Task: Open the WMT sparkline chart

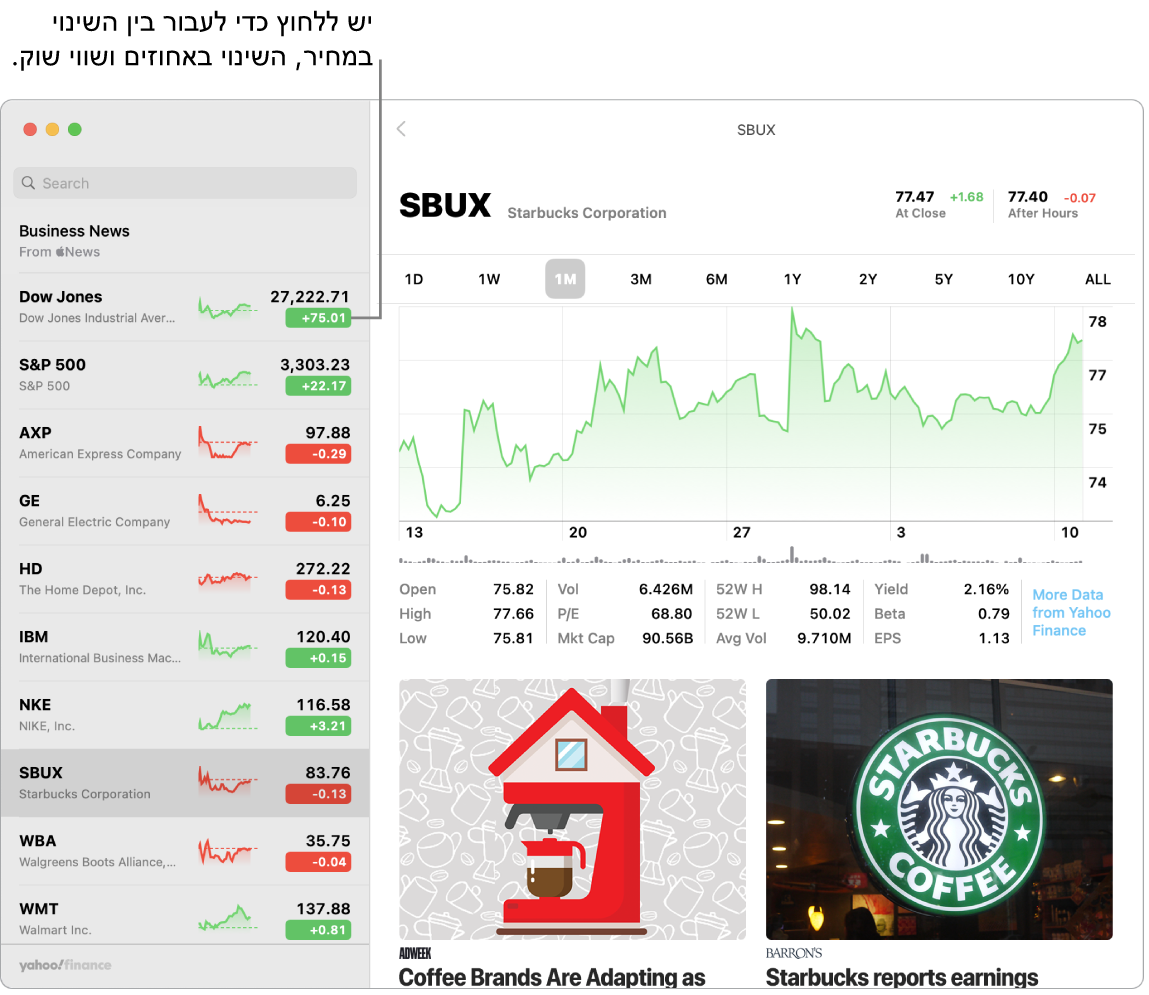Action: tap(228, 918)
